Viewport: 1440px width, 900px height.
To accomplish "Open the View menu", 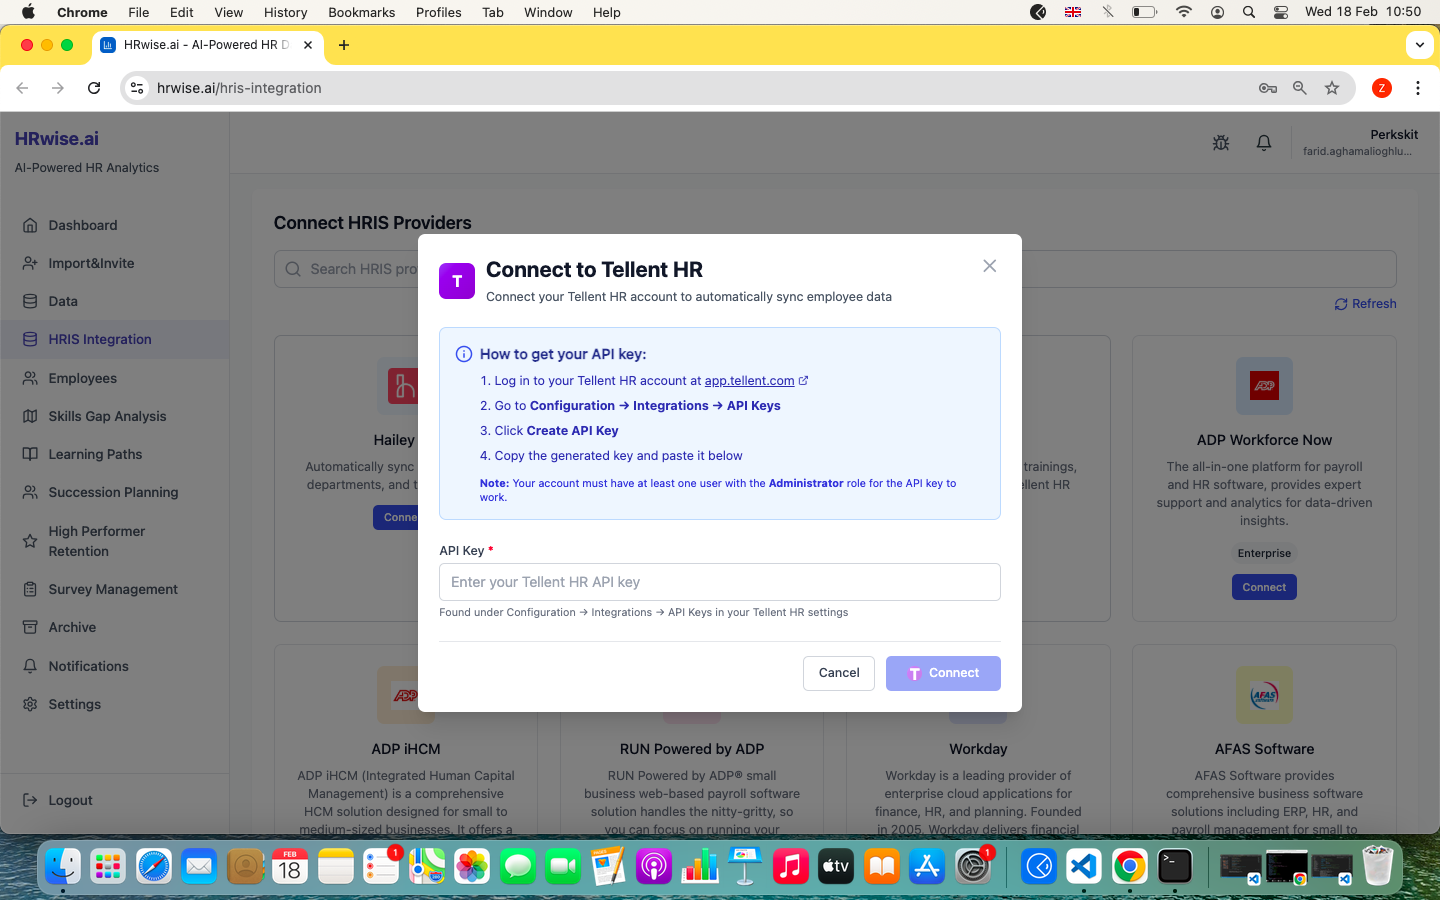I will (229, 12).
